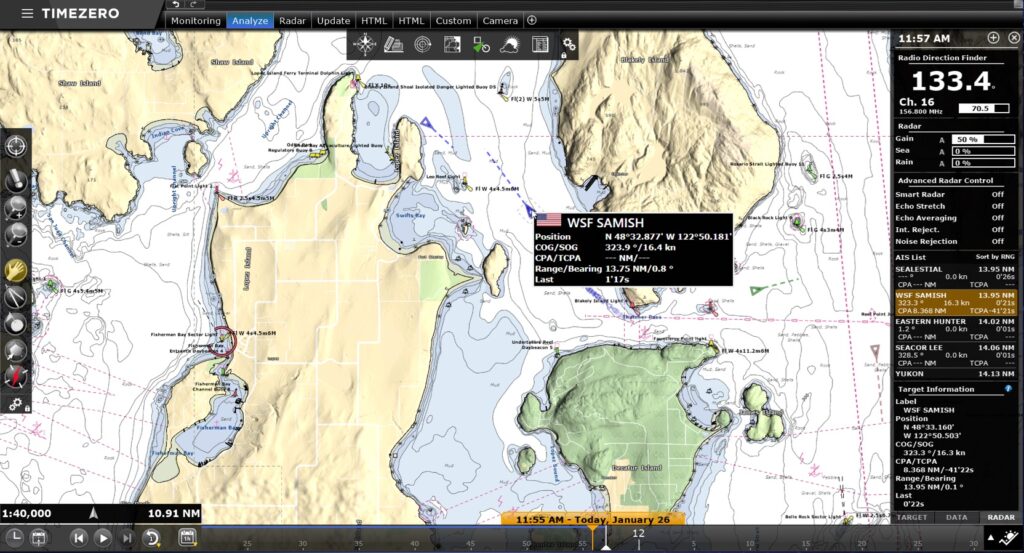Select the Analyze workspace tab
Image resolution: width=1024 pixels, height=553 pixels.
(250, 21)
